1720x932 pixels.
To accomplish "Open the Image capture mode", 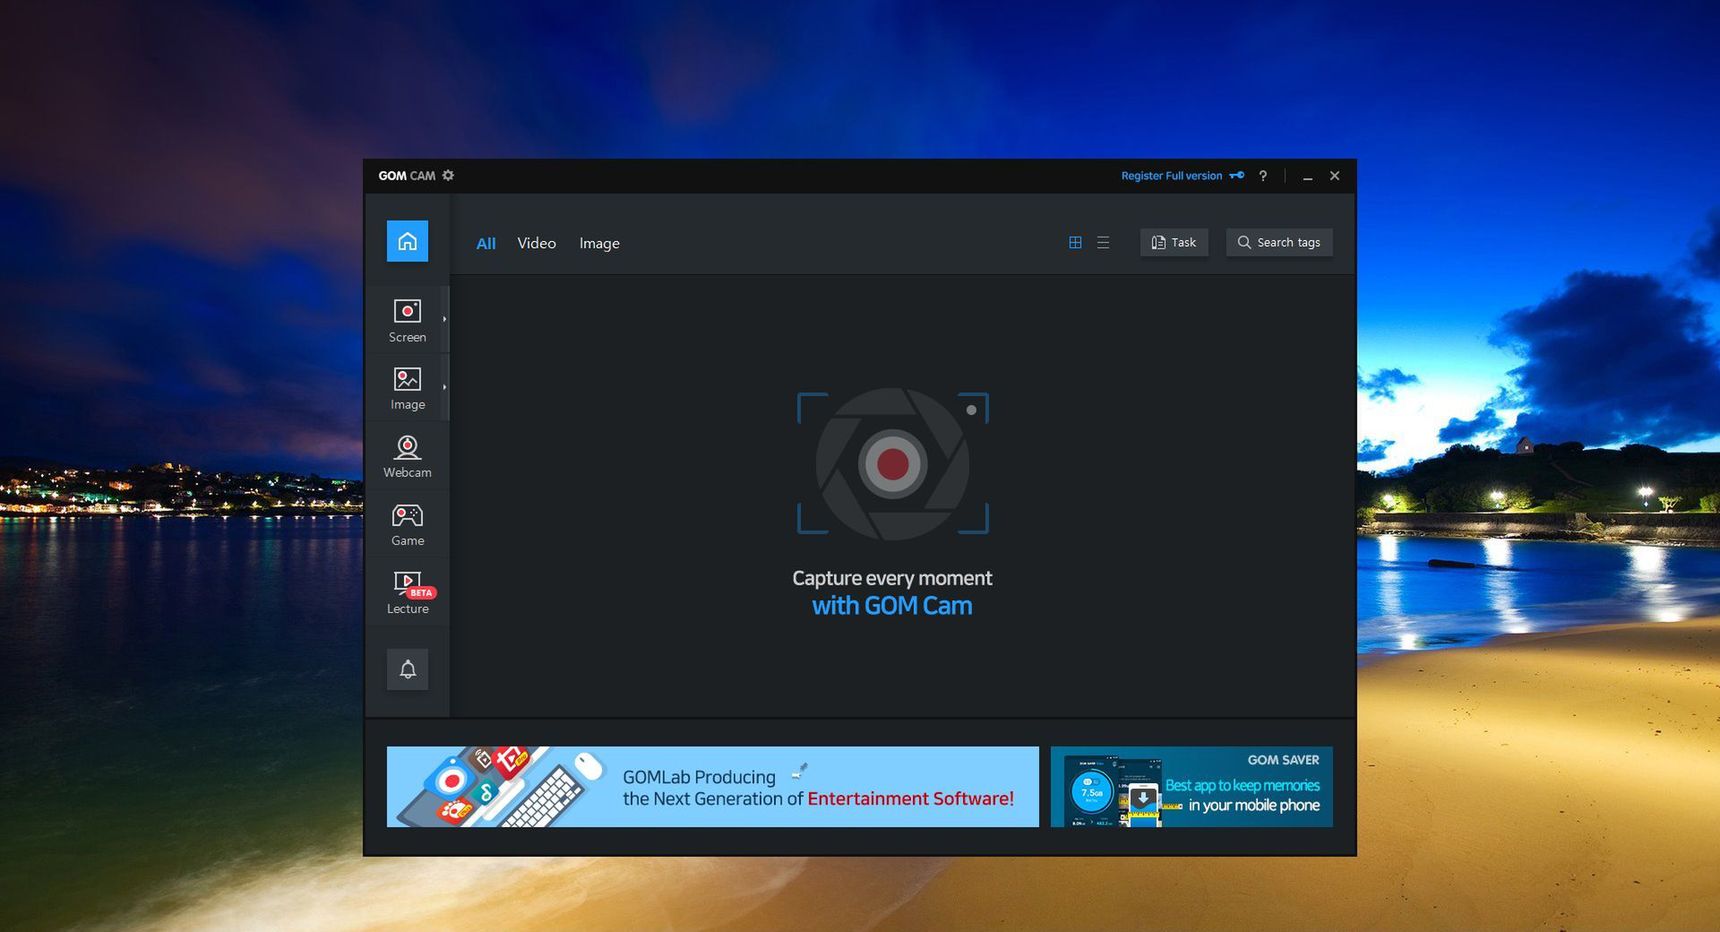I will click(407, 388).
